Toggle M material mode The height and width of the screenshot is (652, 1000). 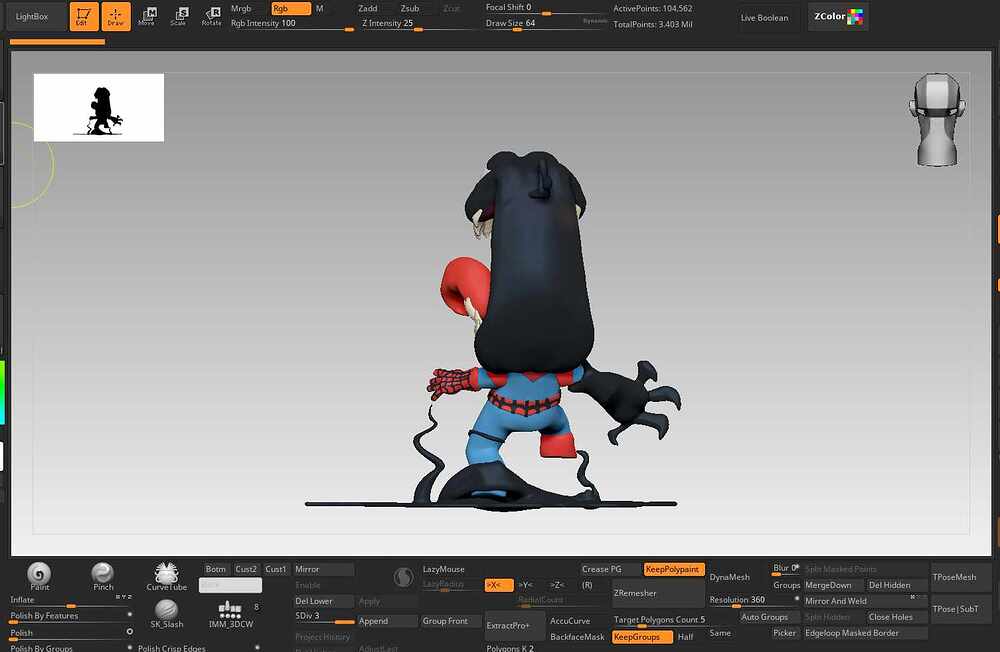pos(320,8)
